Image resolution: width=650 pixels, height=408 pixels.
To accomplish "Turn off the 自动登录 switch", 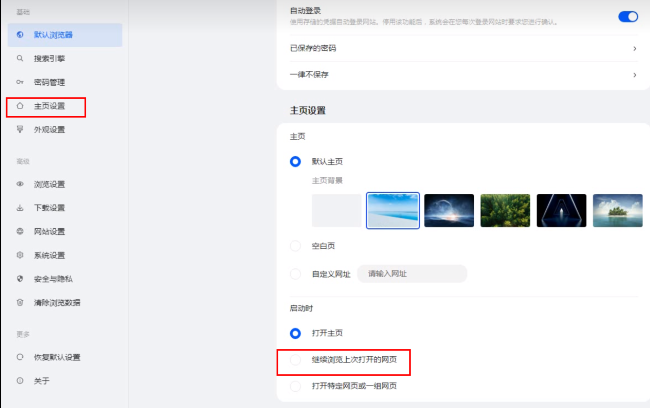I will pos(628,17).
